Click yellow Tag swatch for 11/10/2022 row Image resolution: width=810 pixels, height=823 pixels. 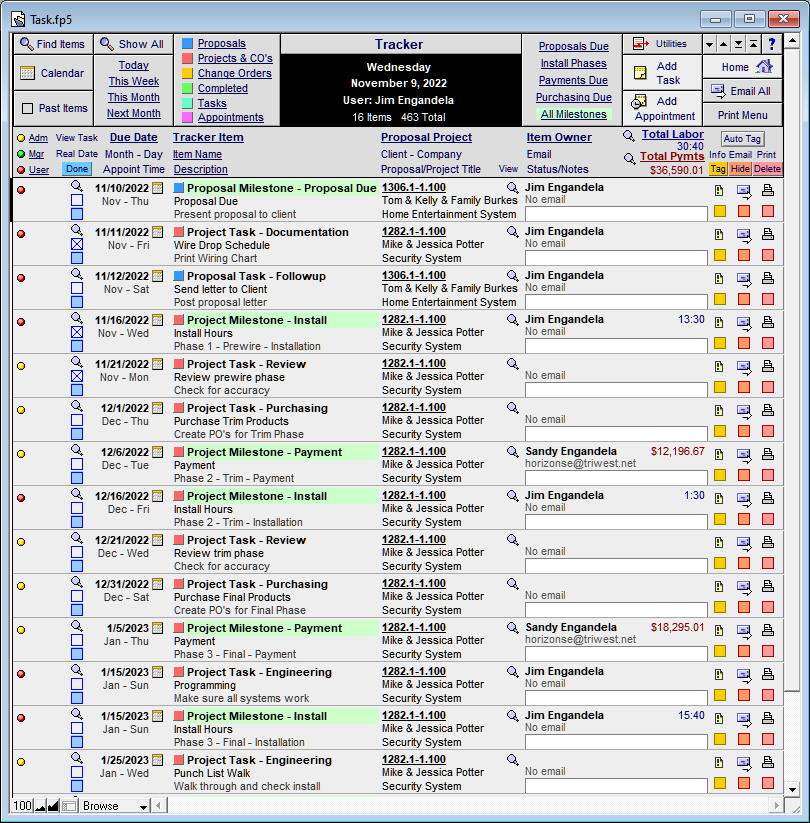pos(720,211)
